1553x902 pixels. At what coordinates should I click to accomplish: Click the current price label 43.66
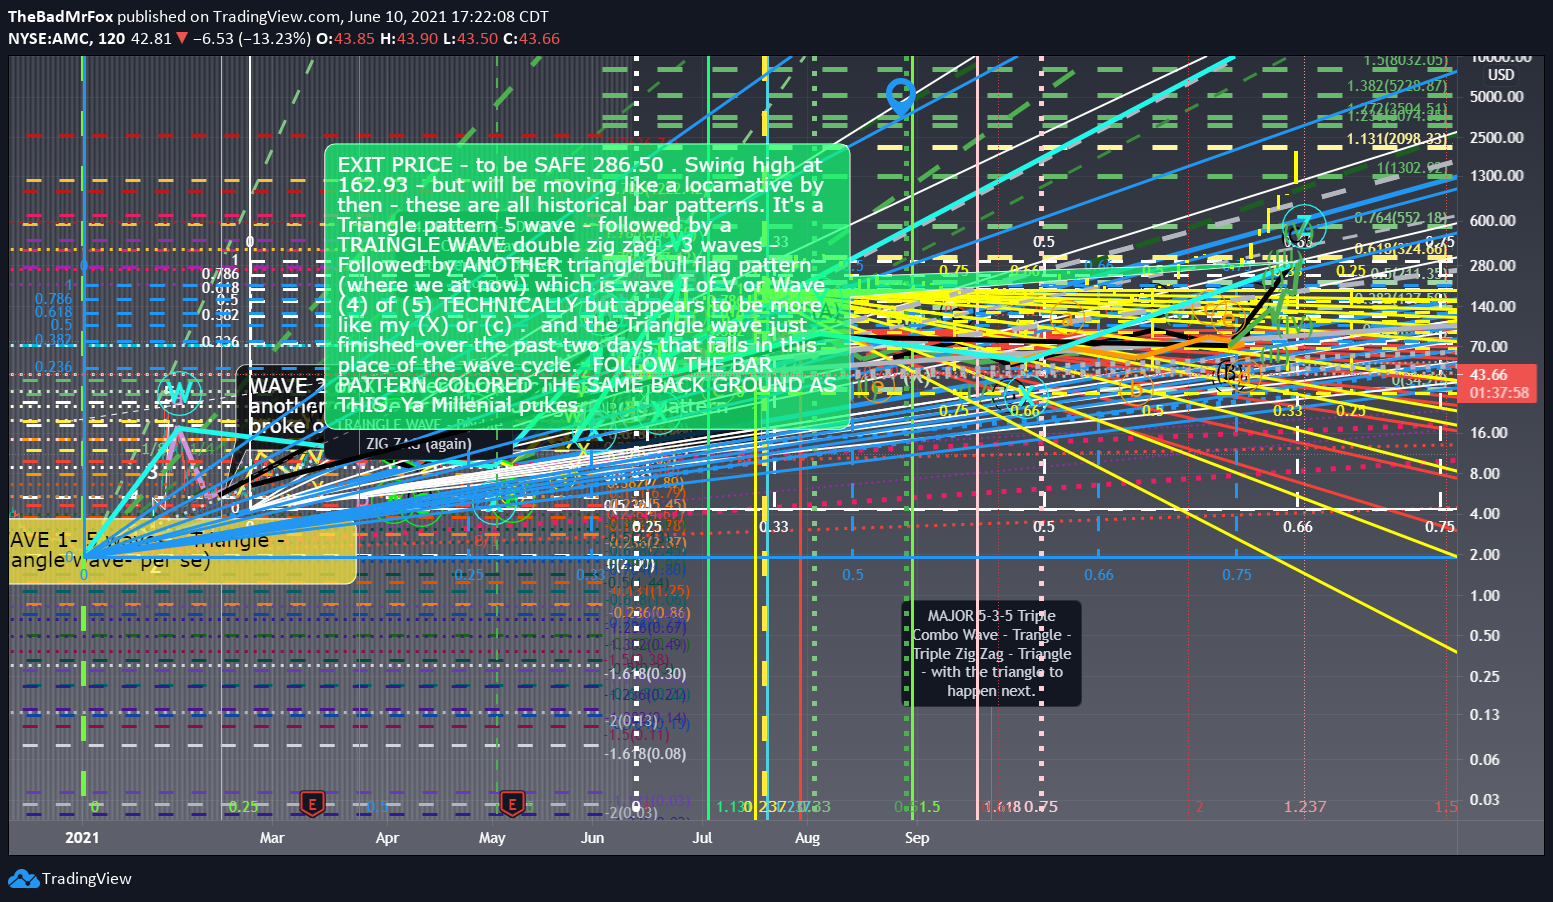(1489, 375)
